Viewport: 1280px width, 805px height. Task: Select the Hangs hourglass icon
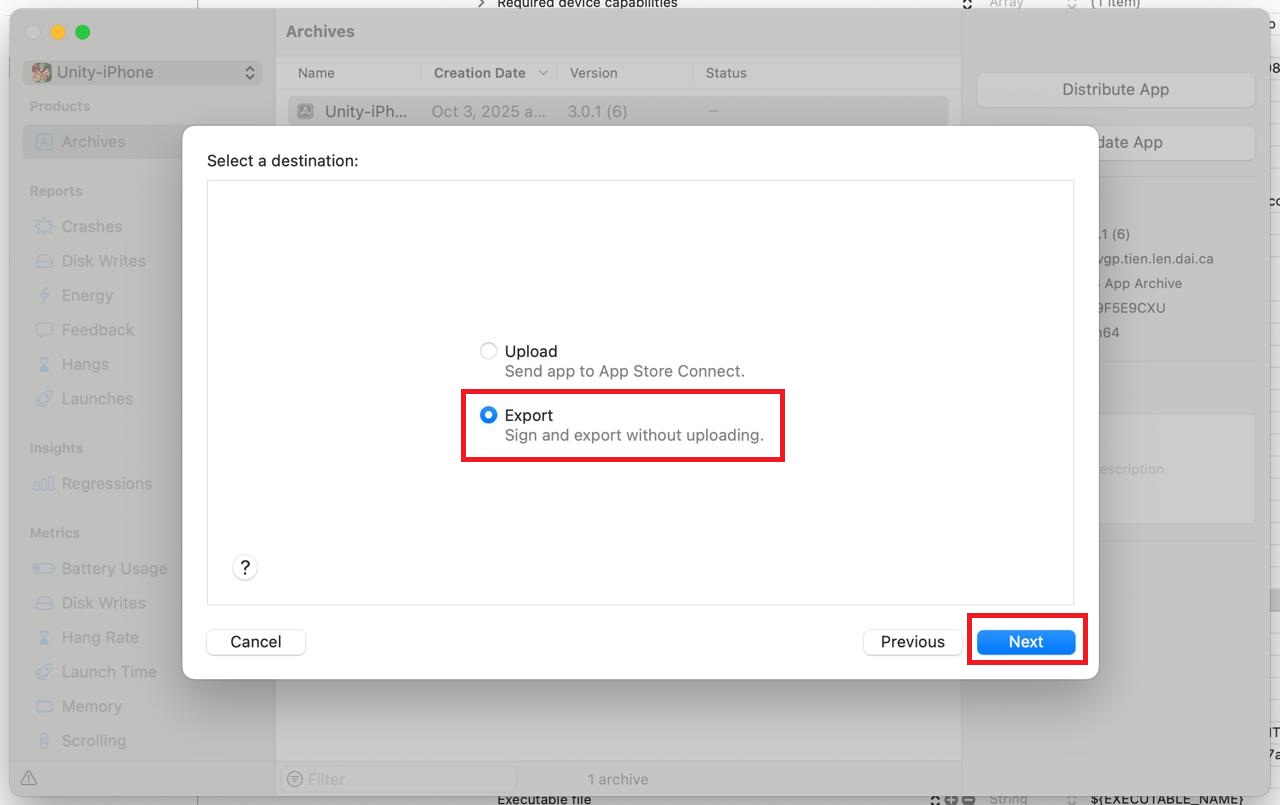[44, 365]
